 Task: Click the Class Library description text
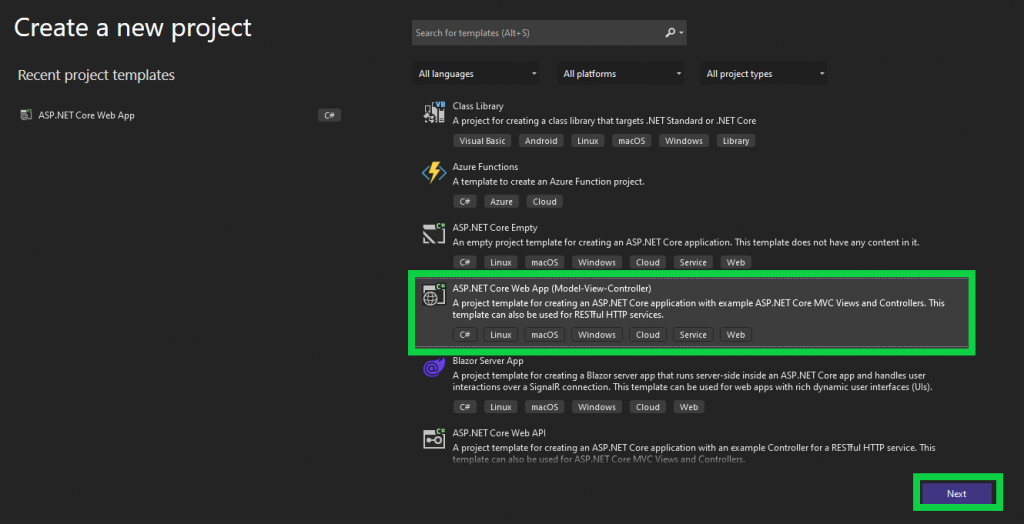605,121
